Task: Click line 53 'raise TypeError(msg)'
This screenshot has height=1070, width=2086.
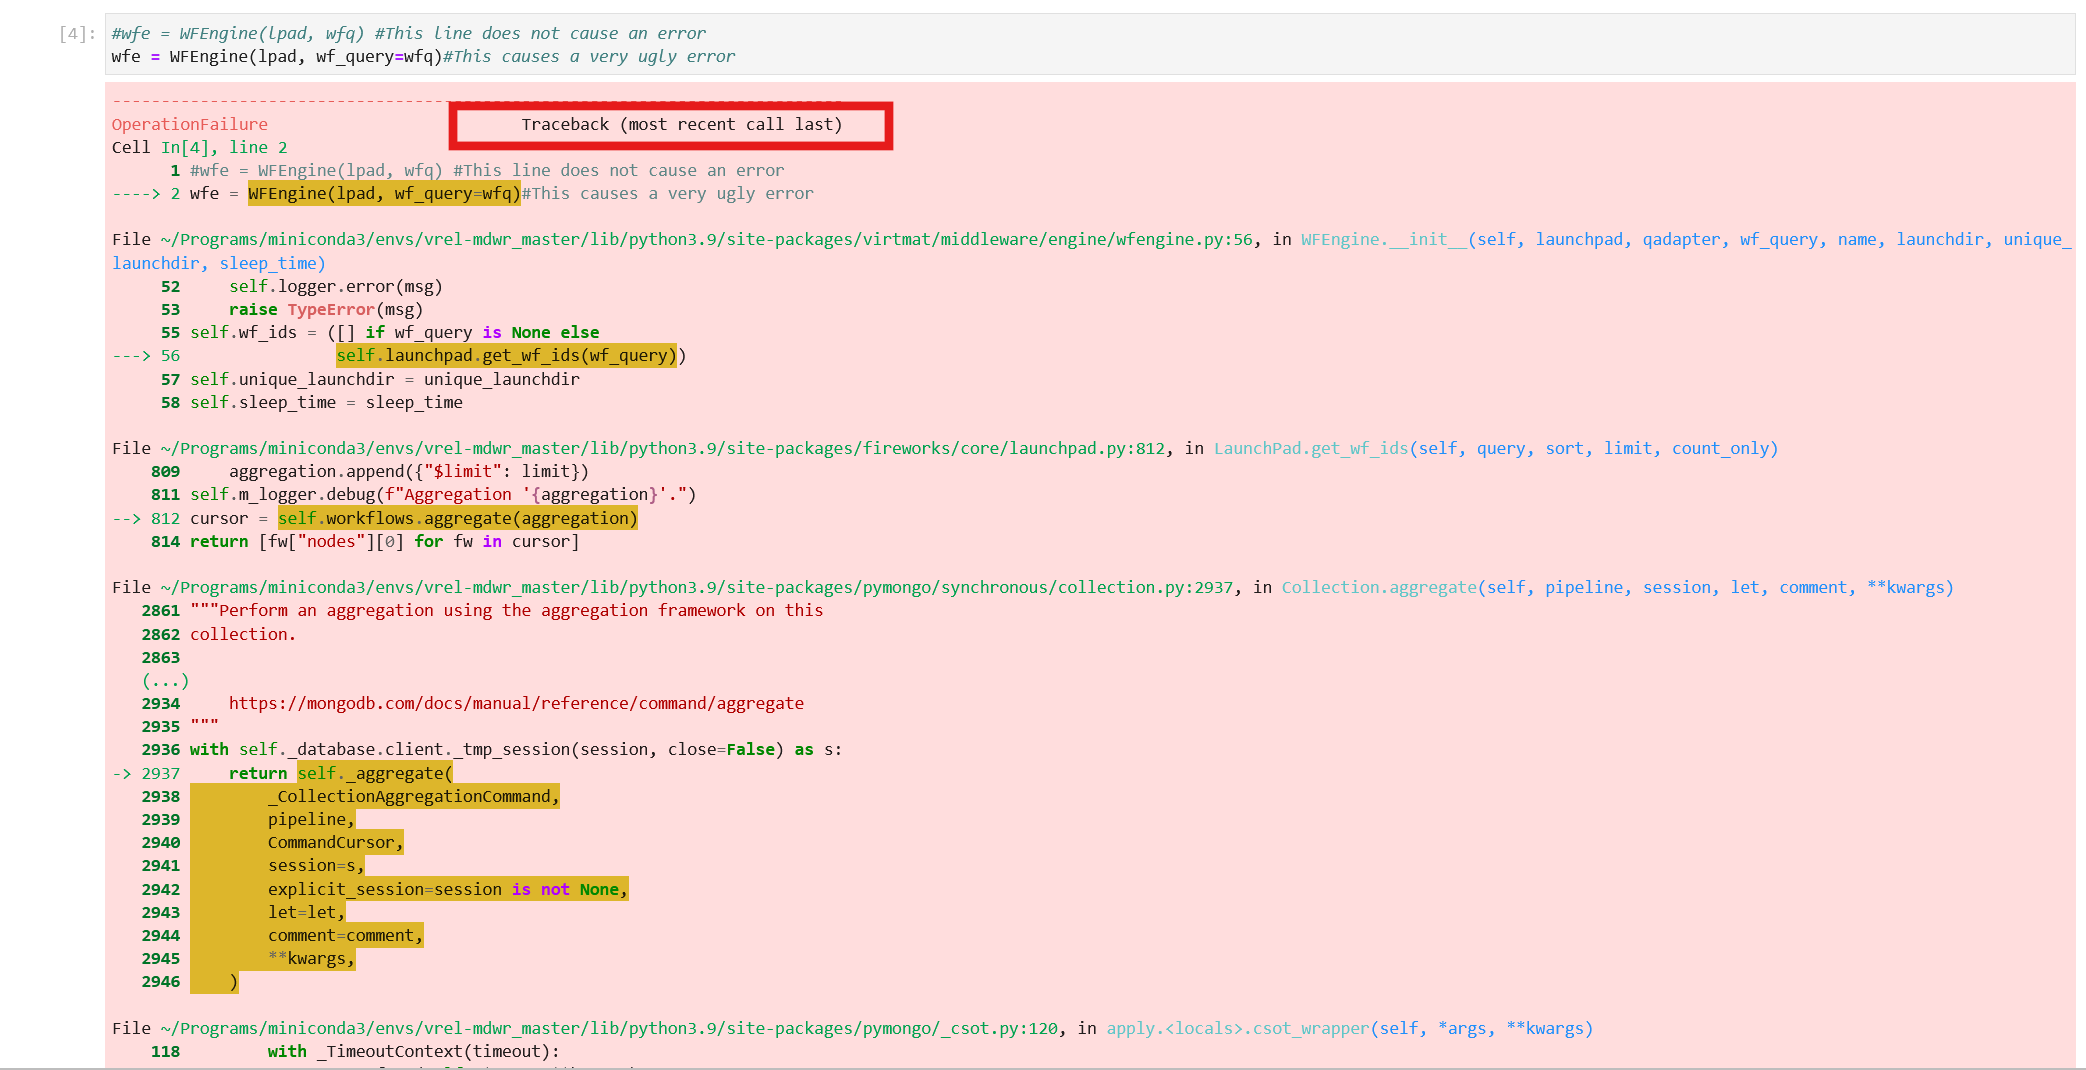Action: (x=326, y=309)
